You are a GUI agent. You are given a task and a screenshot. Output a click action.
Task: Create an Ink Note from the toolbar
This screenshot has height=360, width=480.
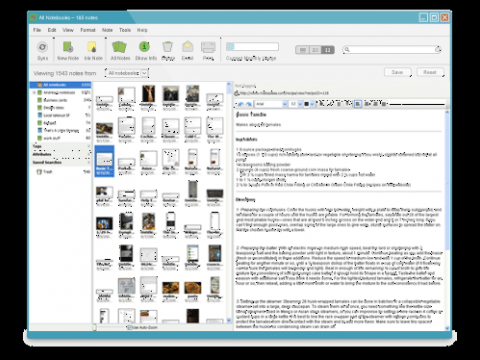point(92,47)
